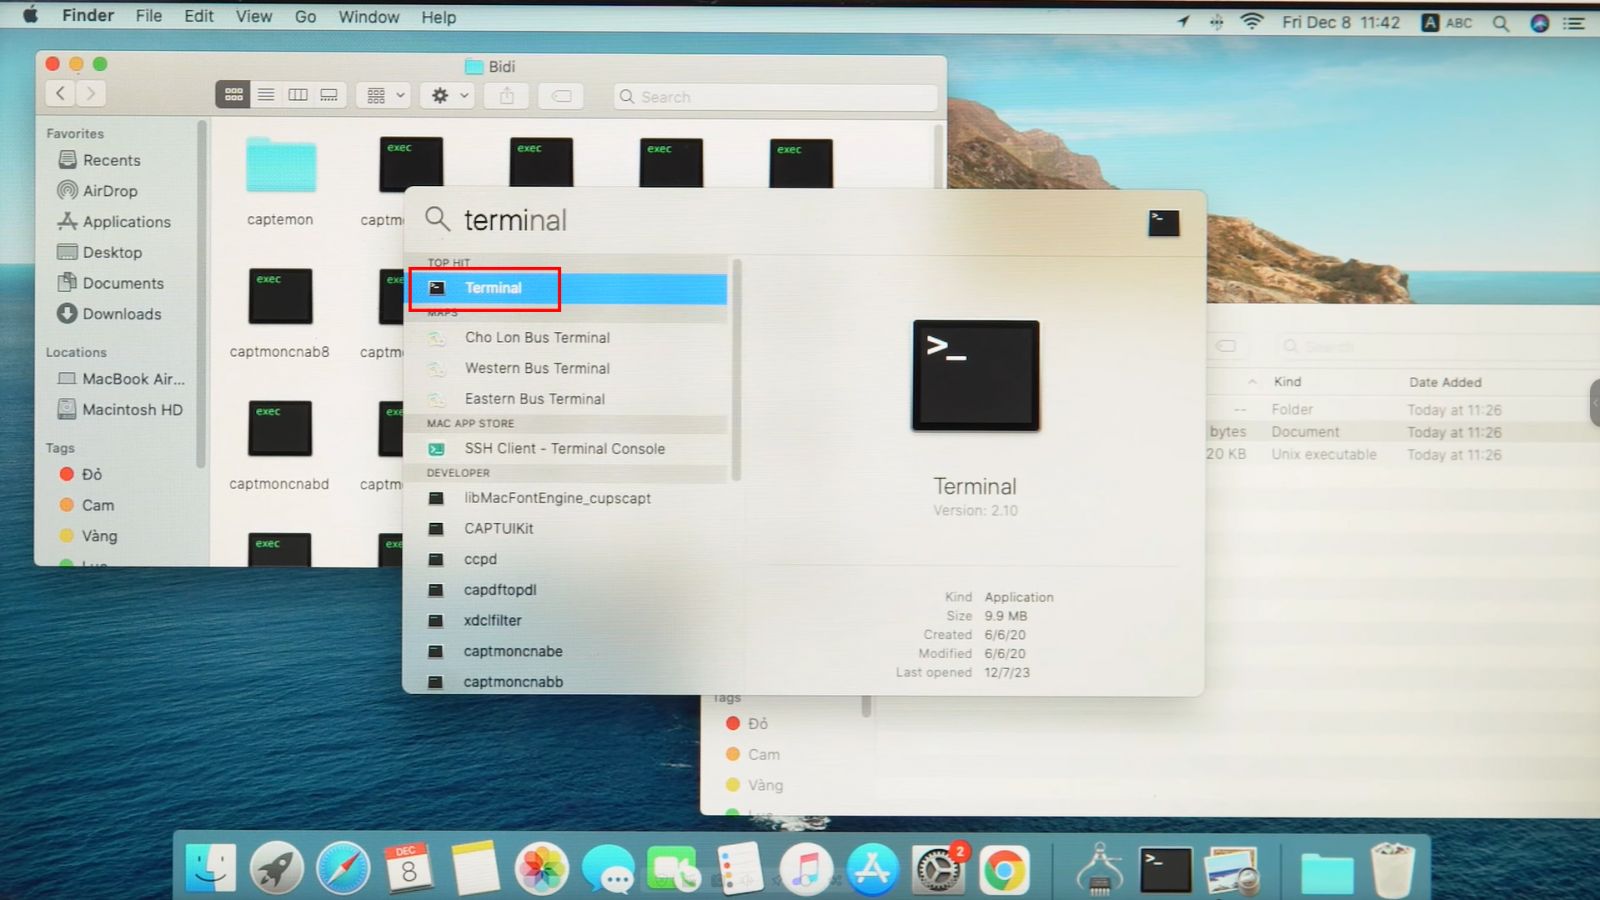The width and height of the screenshot is (1600, 900).
Task: Open Desktop in Finder sidebar
Action: [112, 253]
